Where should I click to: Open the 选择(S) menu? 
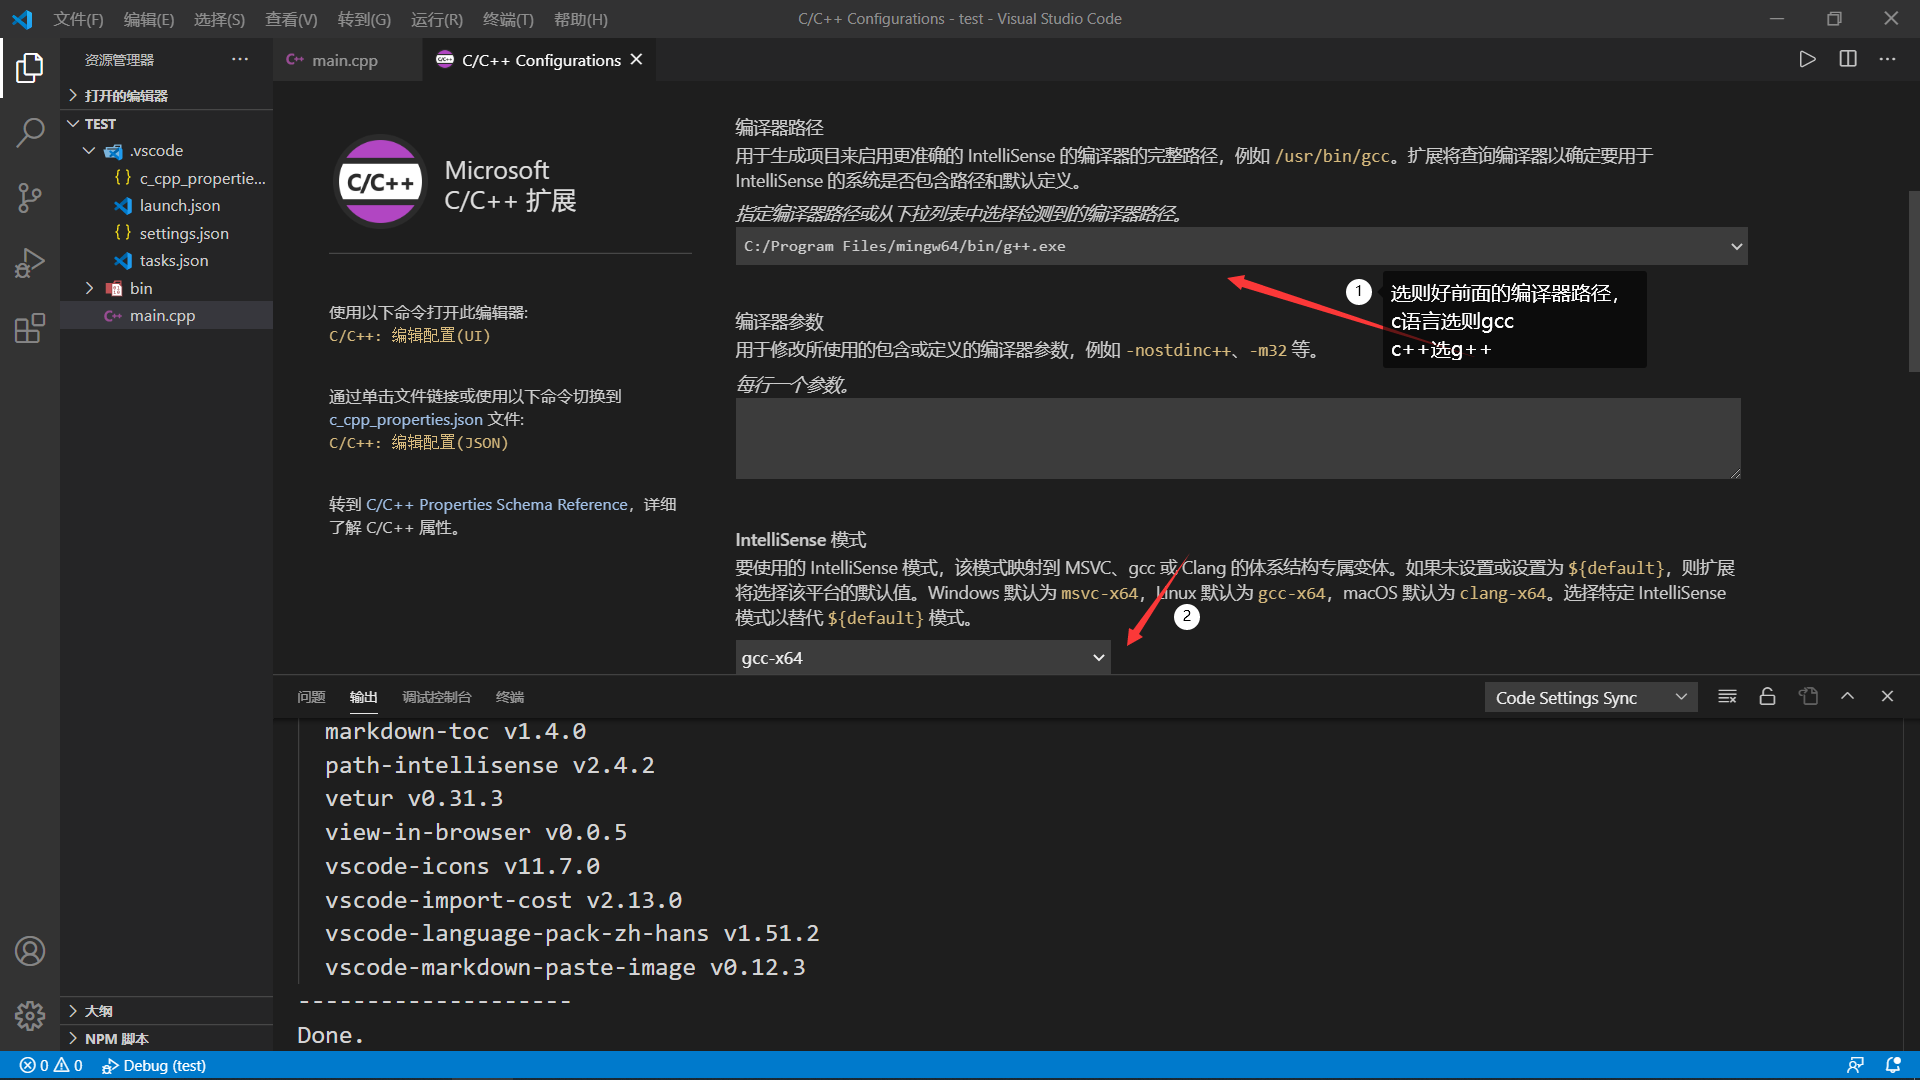[219, 19]
